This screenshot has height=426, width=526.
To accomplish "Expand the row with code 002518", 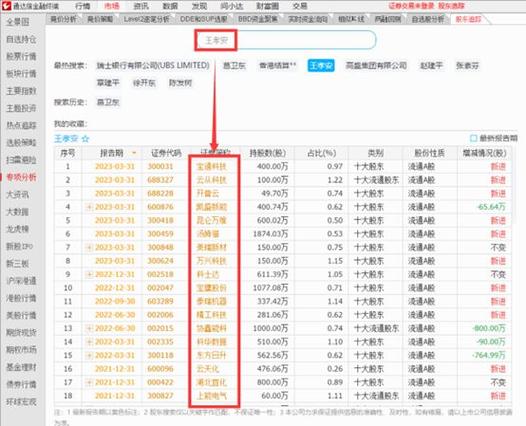I will pos(90,274).
